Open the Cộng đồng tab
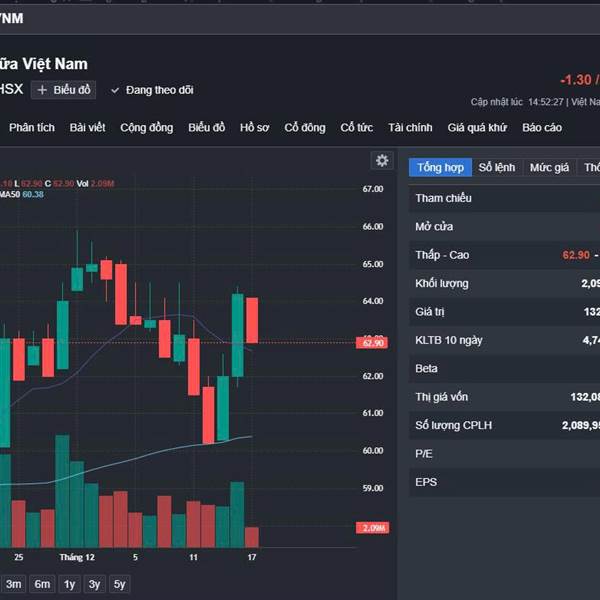Viewport: 600px width, 600px height. 146,128
